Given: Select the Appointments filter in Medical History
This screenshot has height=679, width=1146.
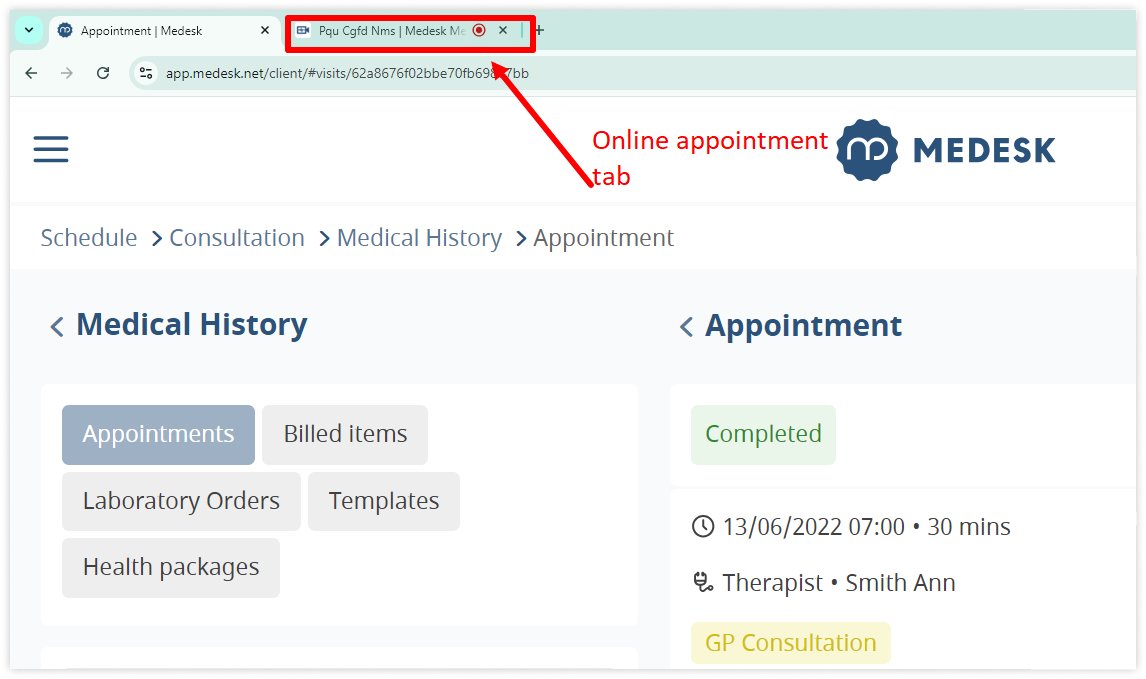Looking at the screenshot, I should point(157,434).
